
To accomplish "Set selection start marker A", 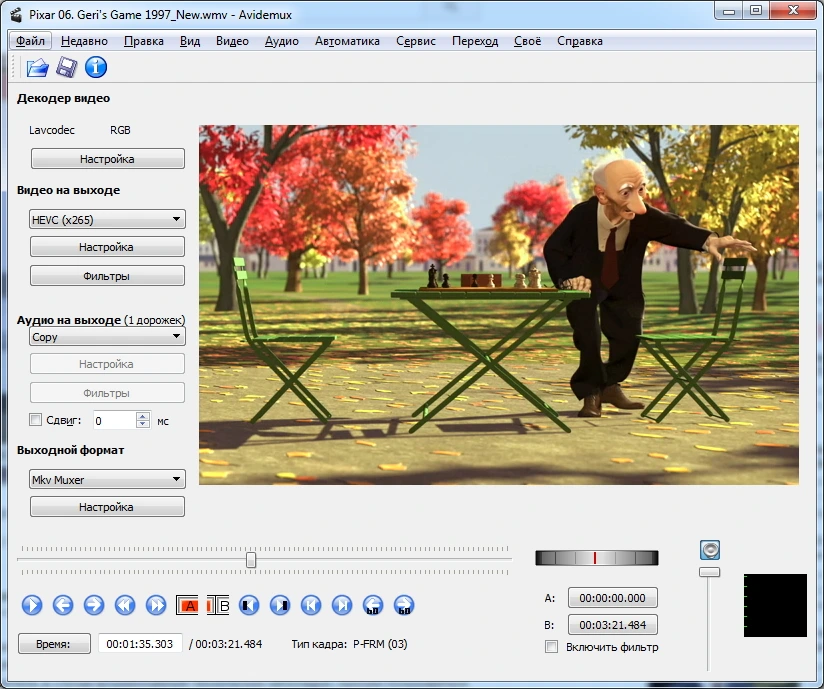I will (187, 605).
